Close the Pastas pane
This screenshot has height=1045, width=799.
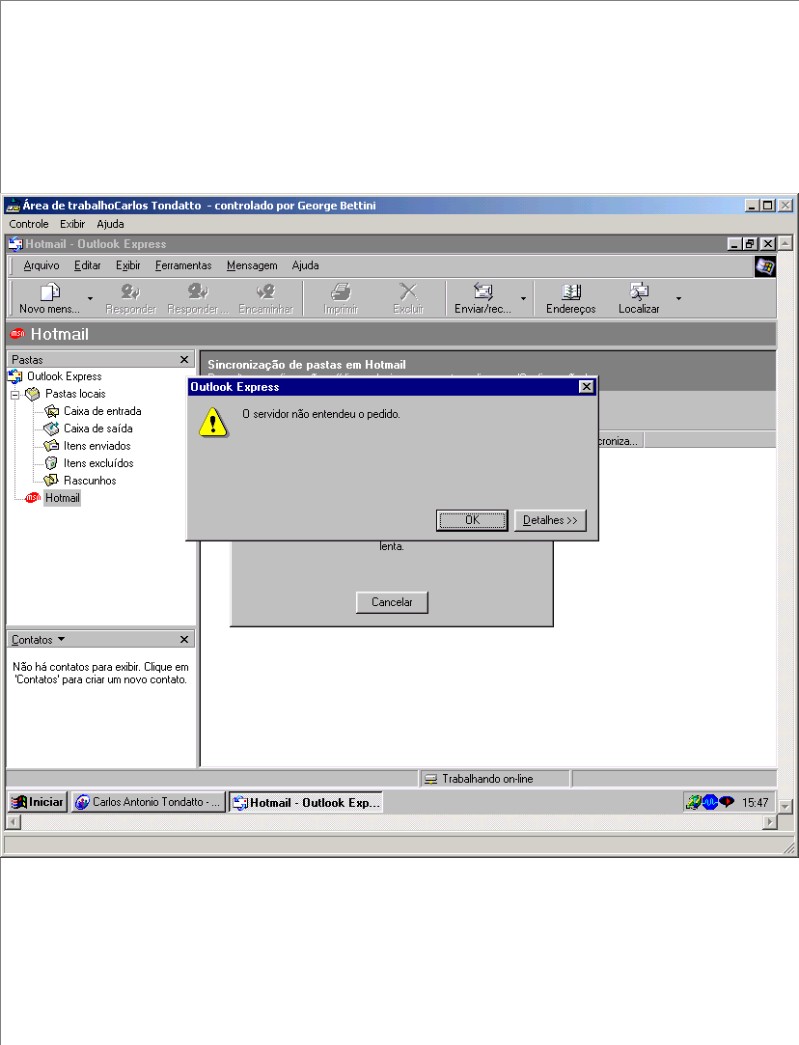point(184,360)
